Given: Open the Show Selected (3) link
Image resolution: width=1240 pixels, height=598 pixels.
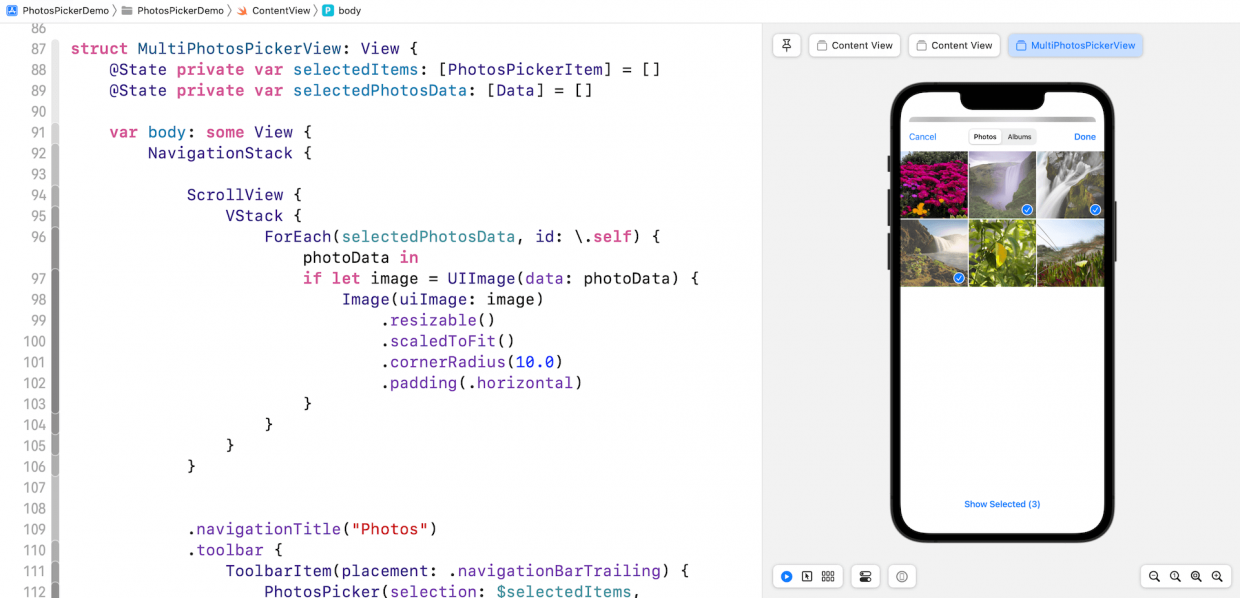Looking at the screenshot, I should click(1002, 504).
